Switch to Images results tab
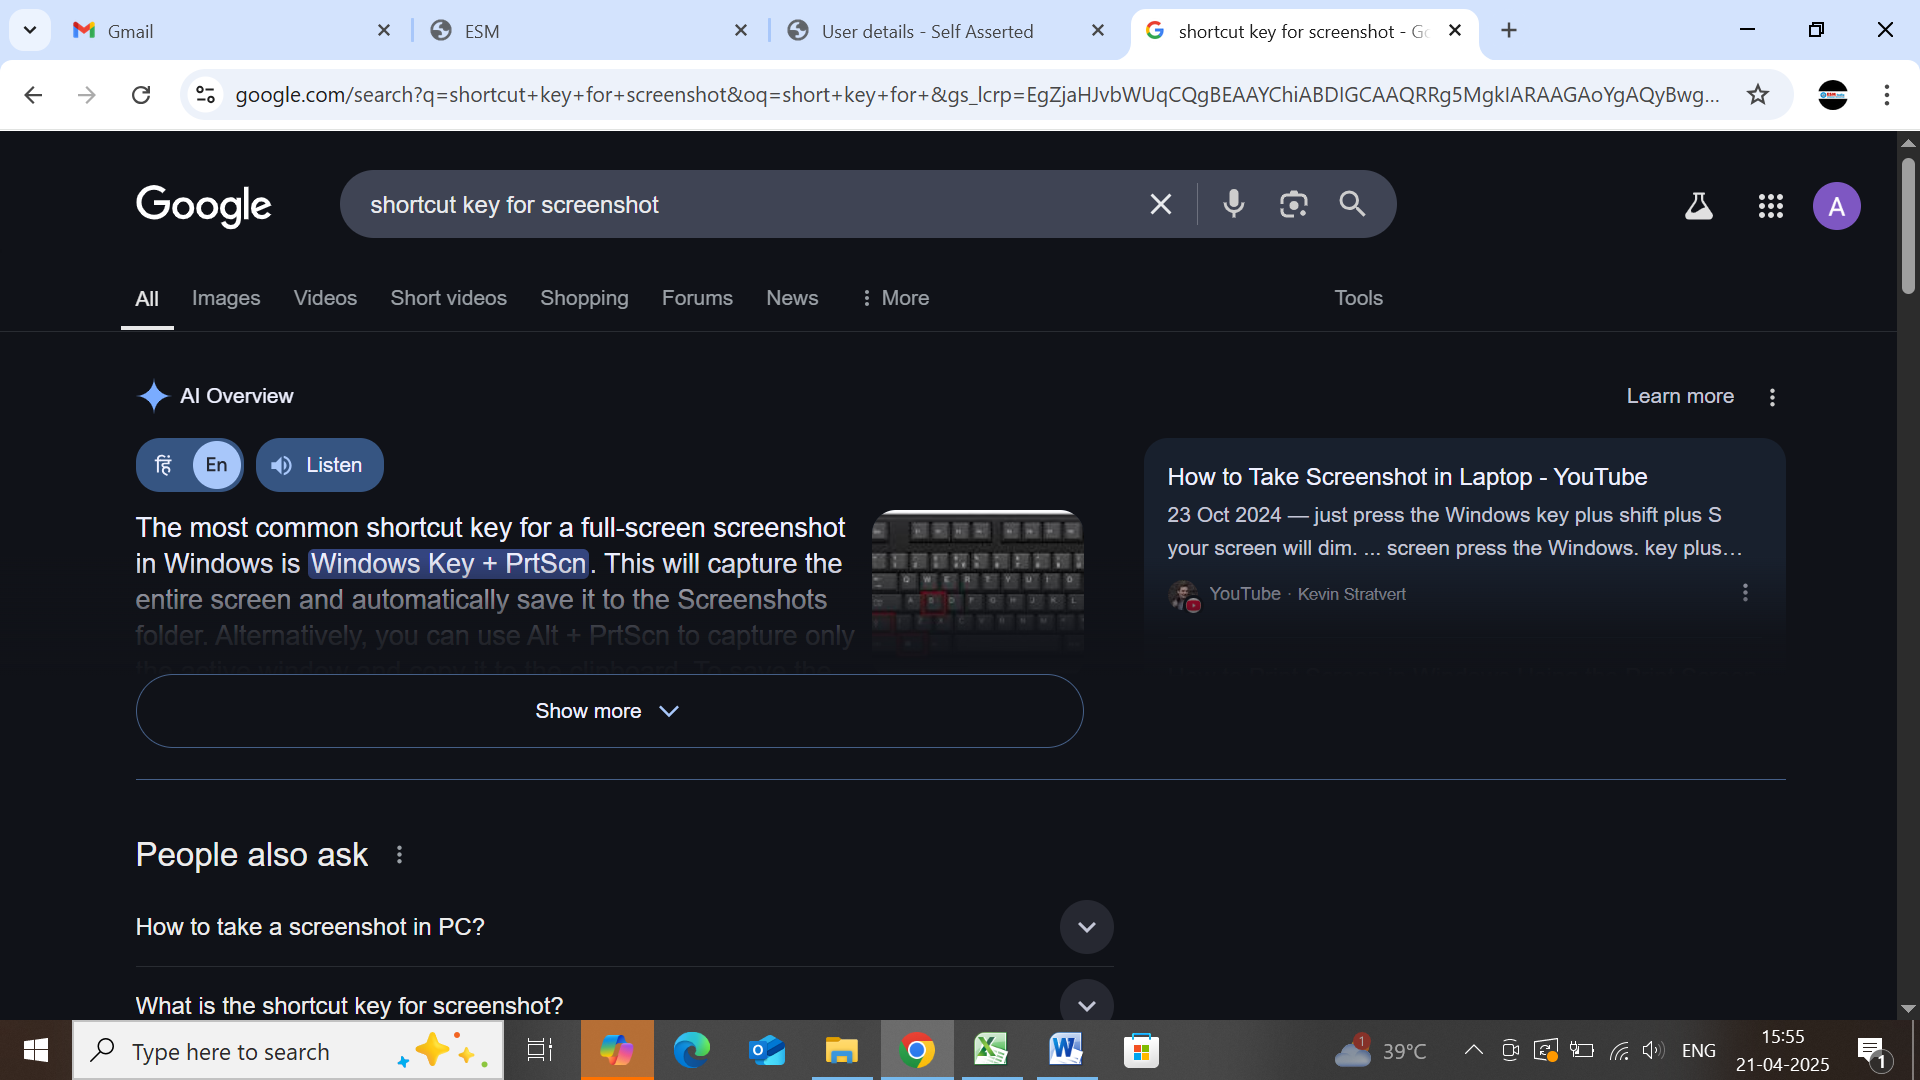The height and width of the screenshot is (1080, 1920). click(226, 298)
